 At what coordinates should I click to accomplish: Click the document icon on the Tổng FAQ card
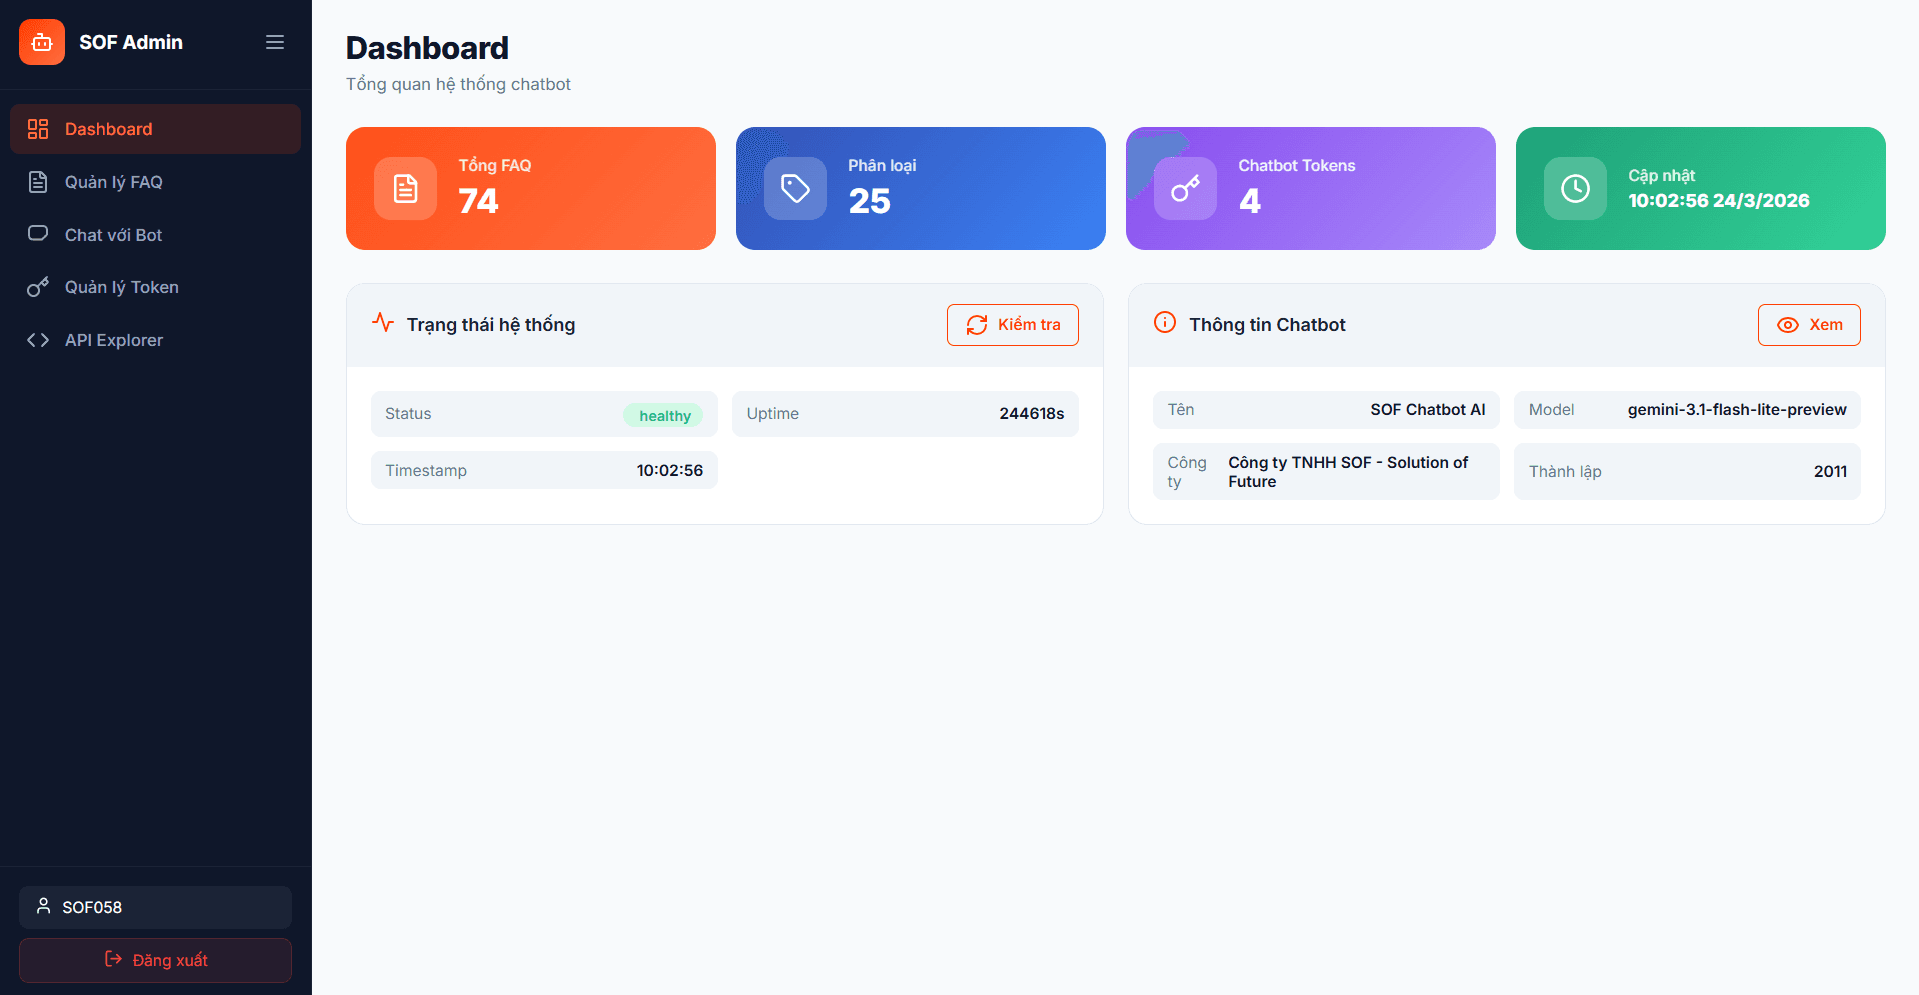(405, 188)
